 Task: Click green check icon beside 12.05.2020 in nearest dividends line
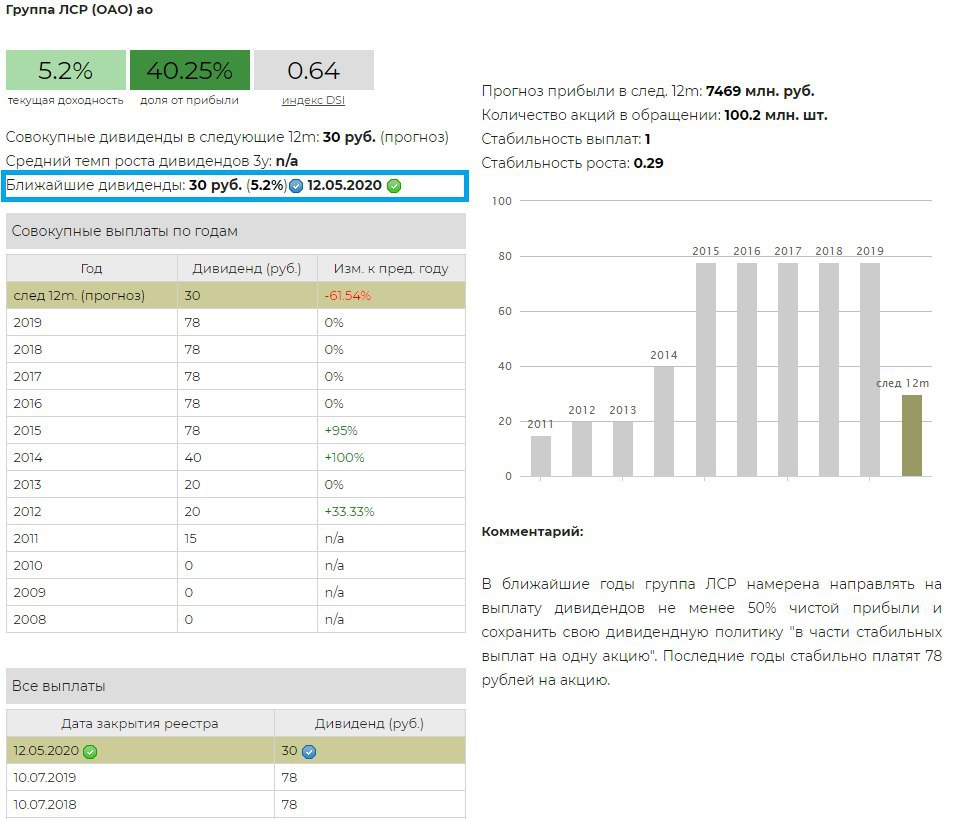click(x=394, y=186)
